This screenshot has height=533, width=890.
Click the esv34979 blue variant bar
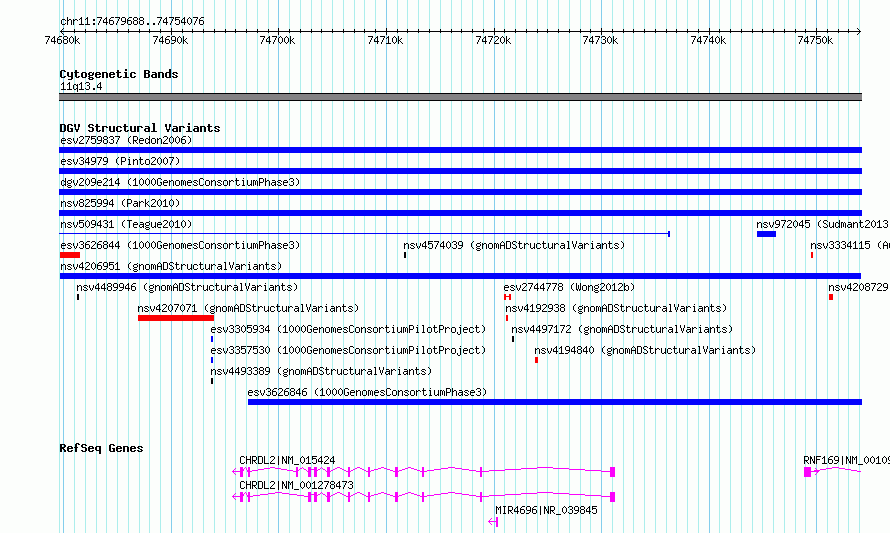click(x=460, y=171)
